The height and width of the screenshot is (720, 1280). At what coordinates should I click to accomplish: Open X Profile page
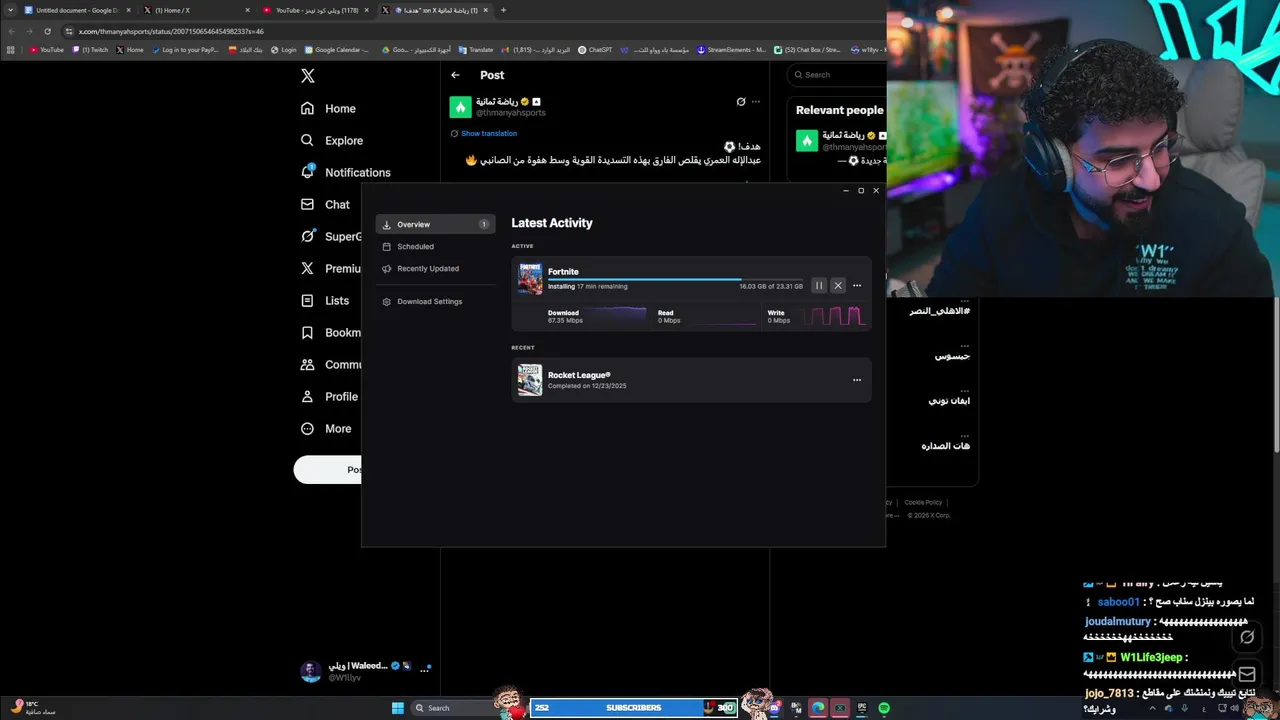pos(329,396)
